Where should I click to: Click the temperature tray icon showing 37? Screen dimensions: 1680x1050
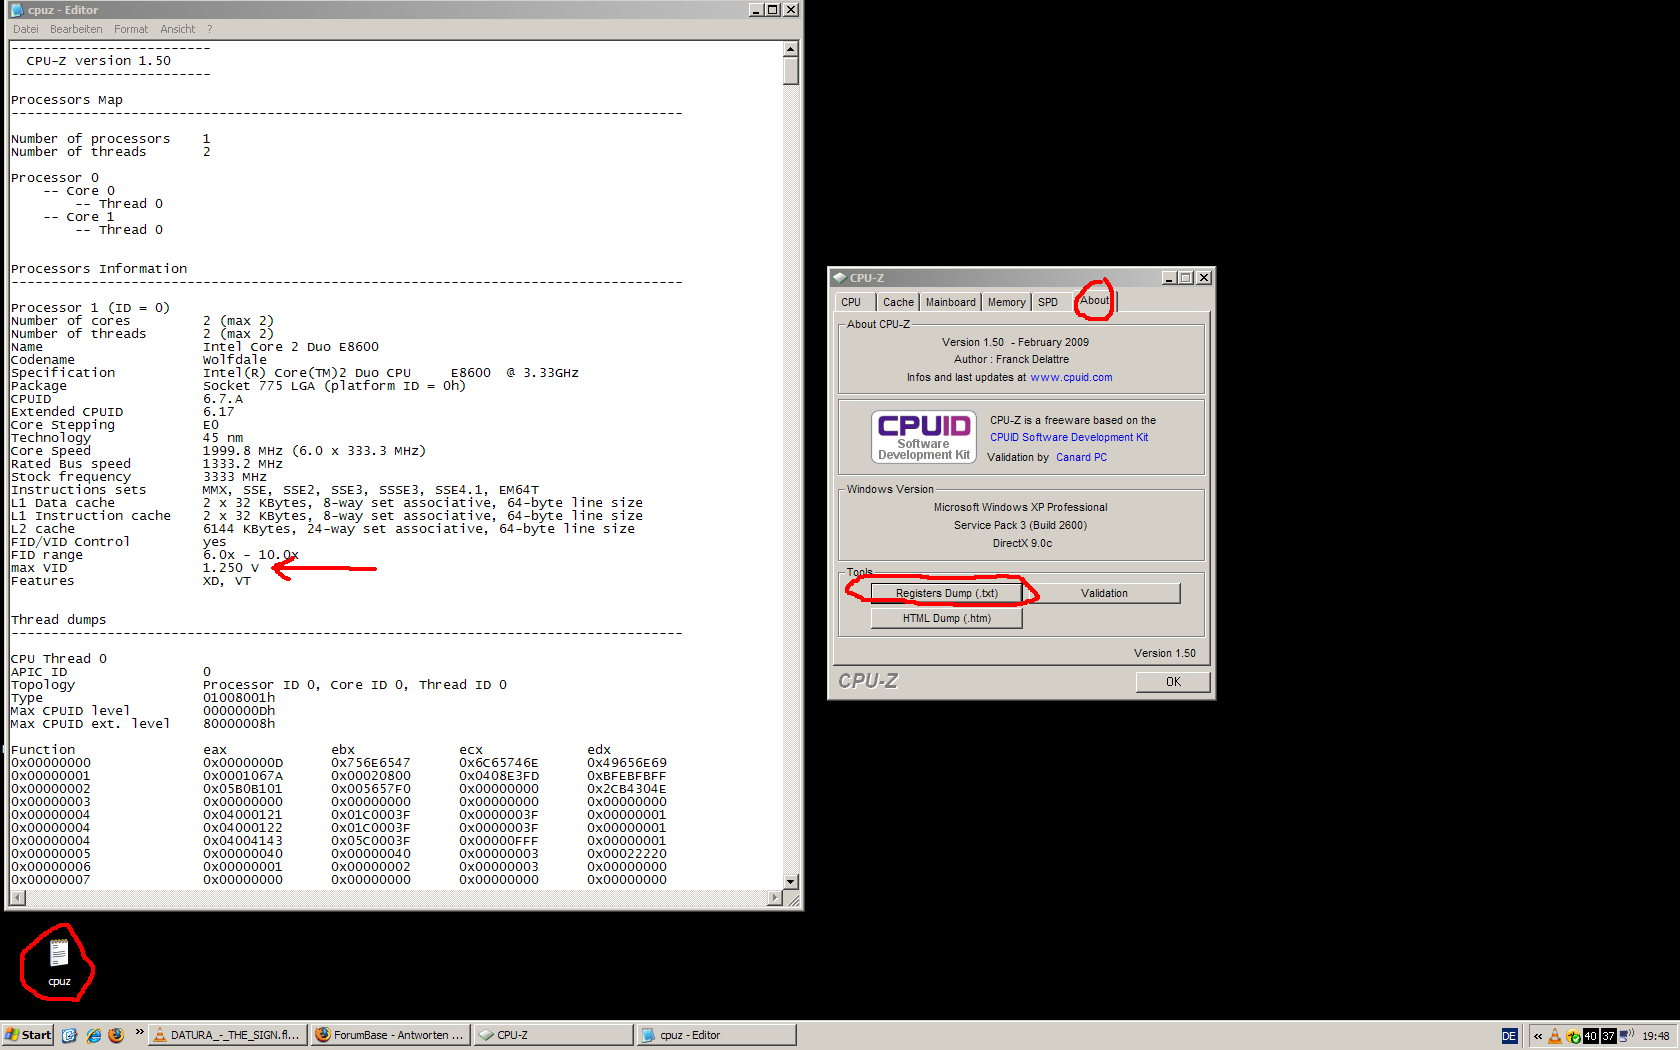click(x=1608, y=1036)
